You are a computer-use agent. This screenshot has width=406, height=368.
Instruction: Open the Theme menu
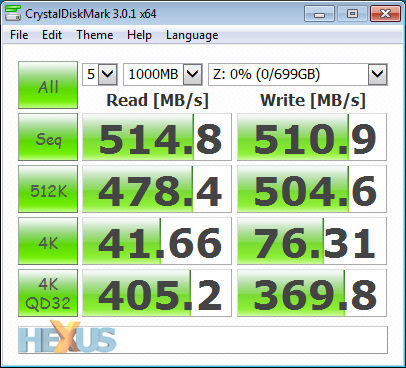pyautogui.click(x=95, y=35)
